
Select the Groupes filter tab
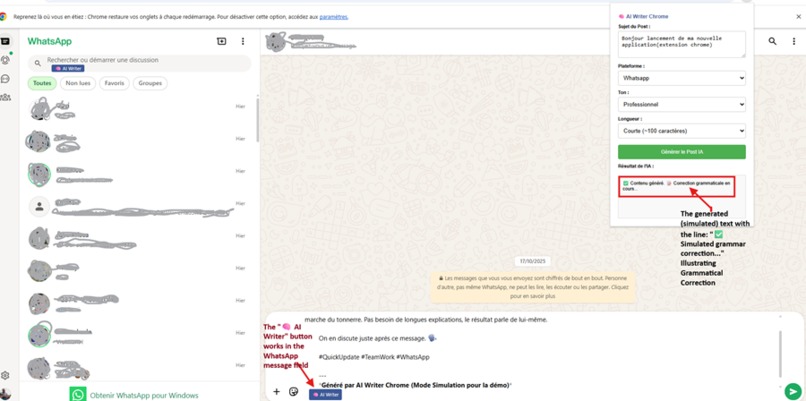150,83
